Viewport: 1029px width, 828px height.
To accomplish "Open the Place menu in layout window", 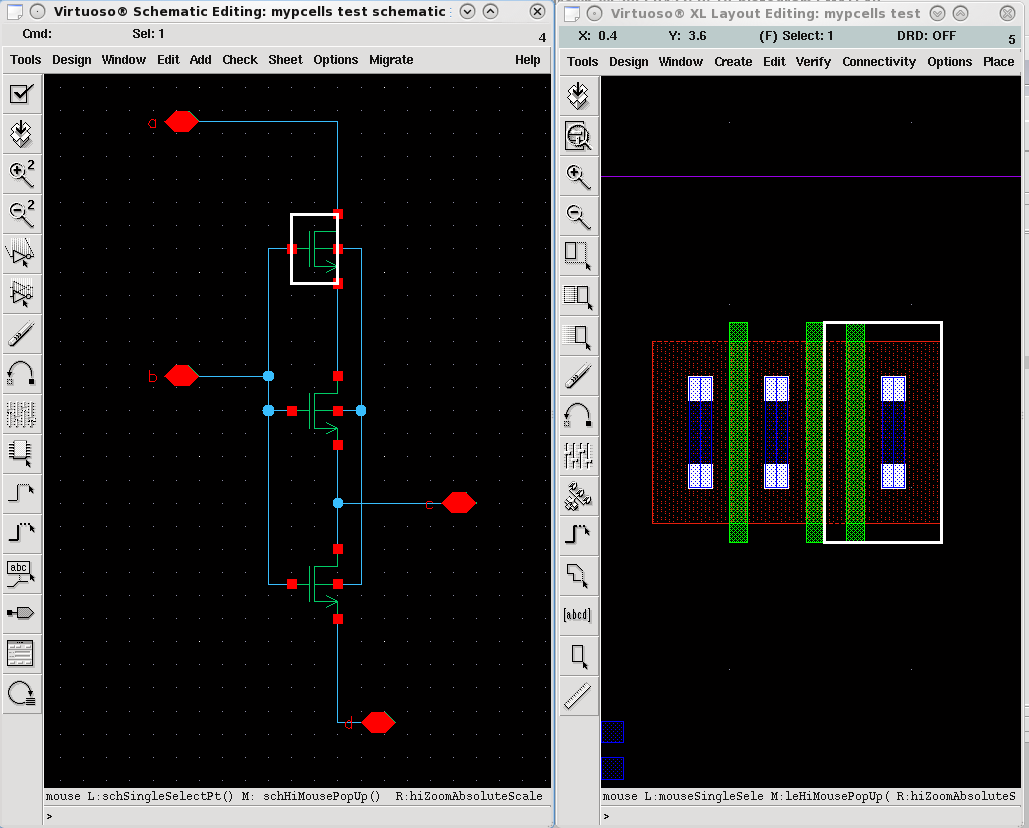I will pyautogui.click(x=998, y=62).
